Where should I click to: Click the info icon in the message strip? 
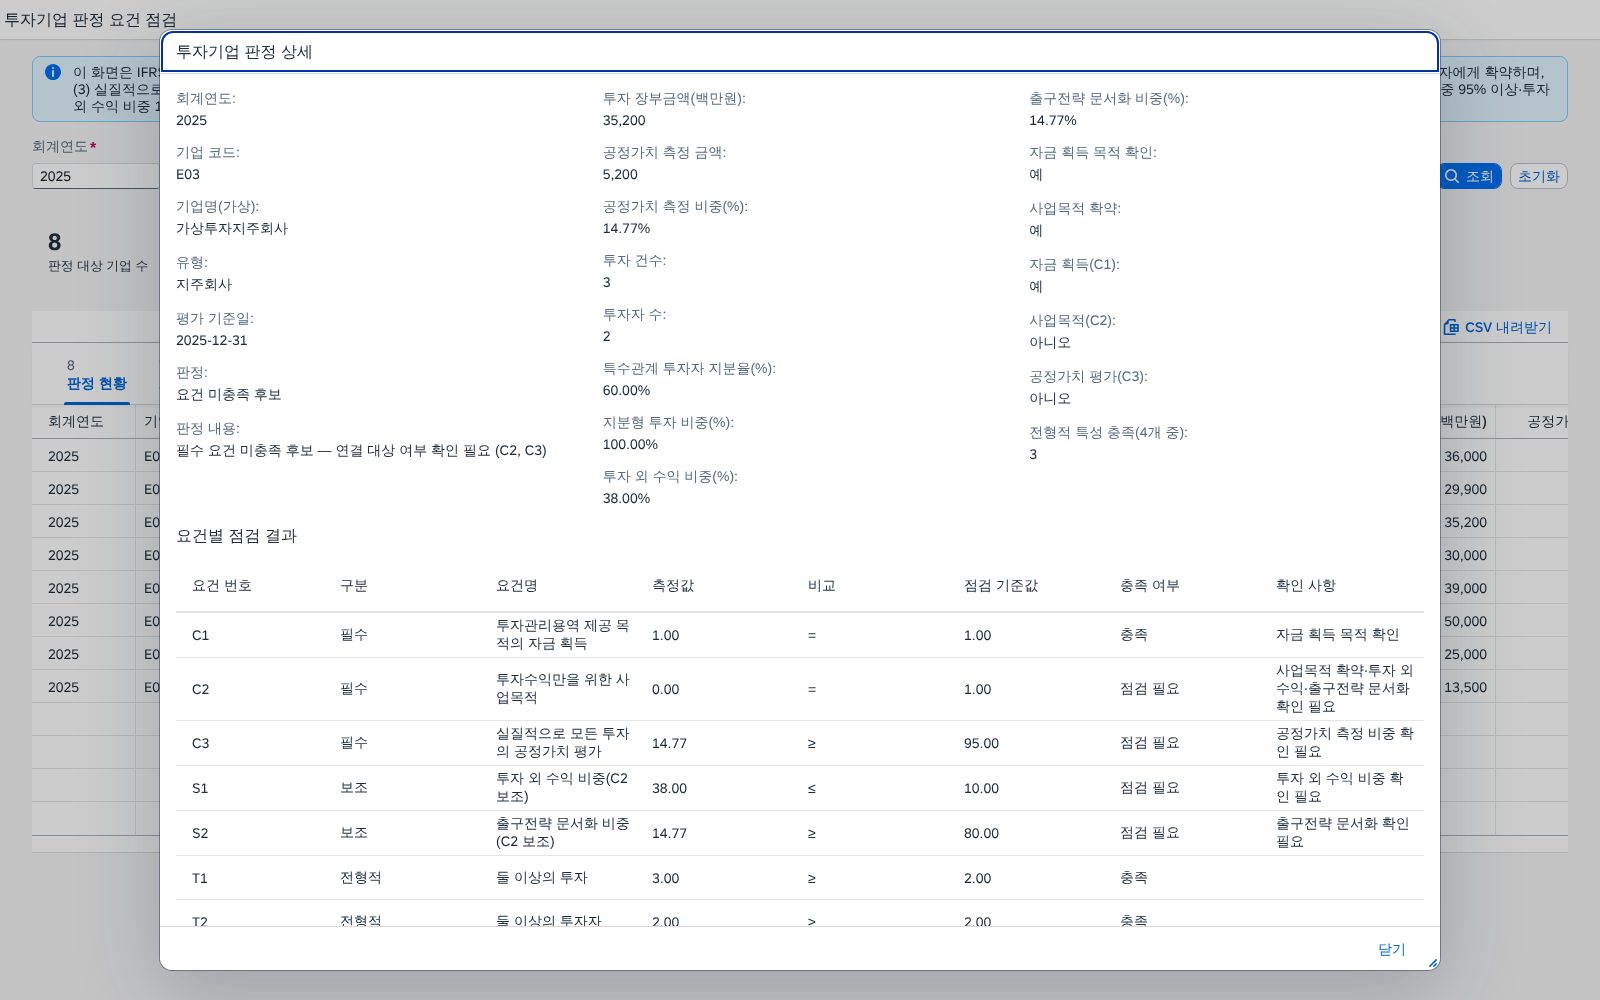click(53, 72)
